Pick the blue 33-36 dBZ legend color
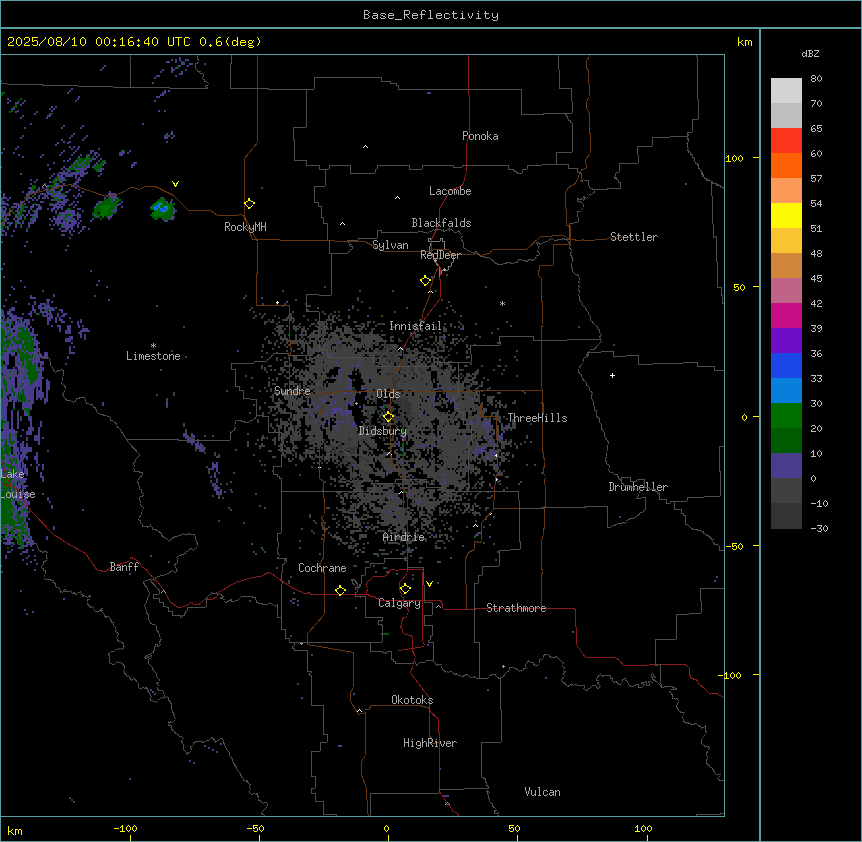862x842 pixels. point(786,365)
